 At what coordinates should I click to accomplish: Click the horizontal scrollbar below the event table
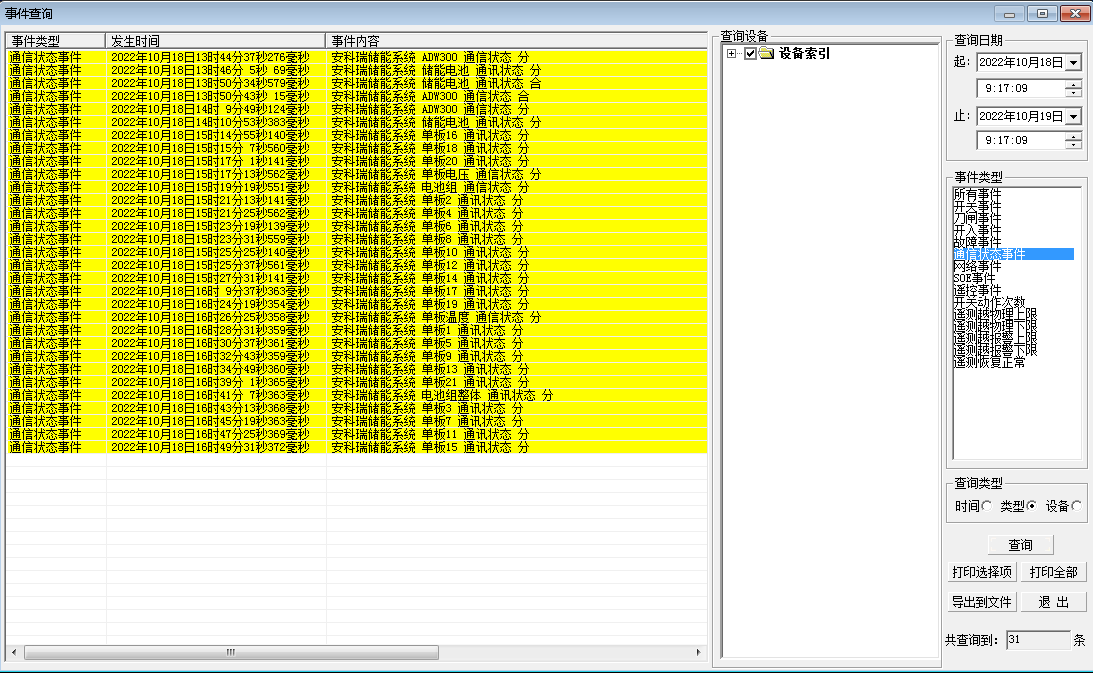230,651
